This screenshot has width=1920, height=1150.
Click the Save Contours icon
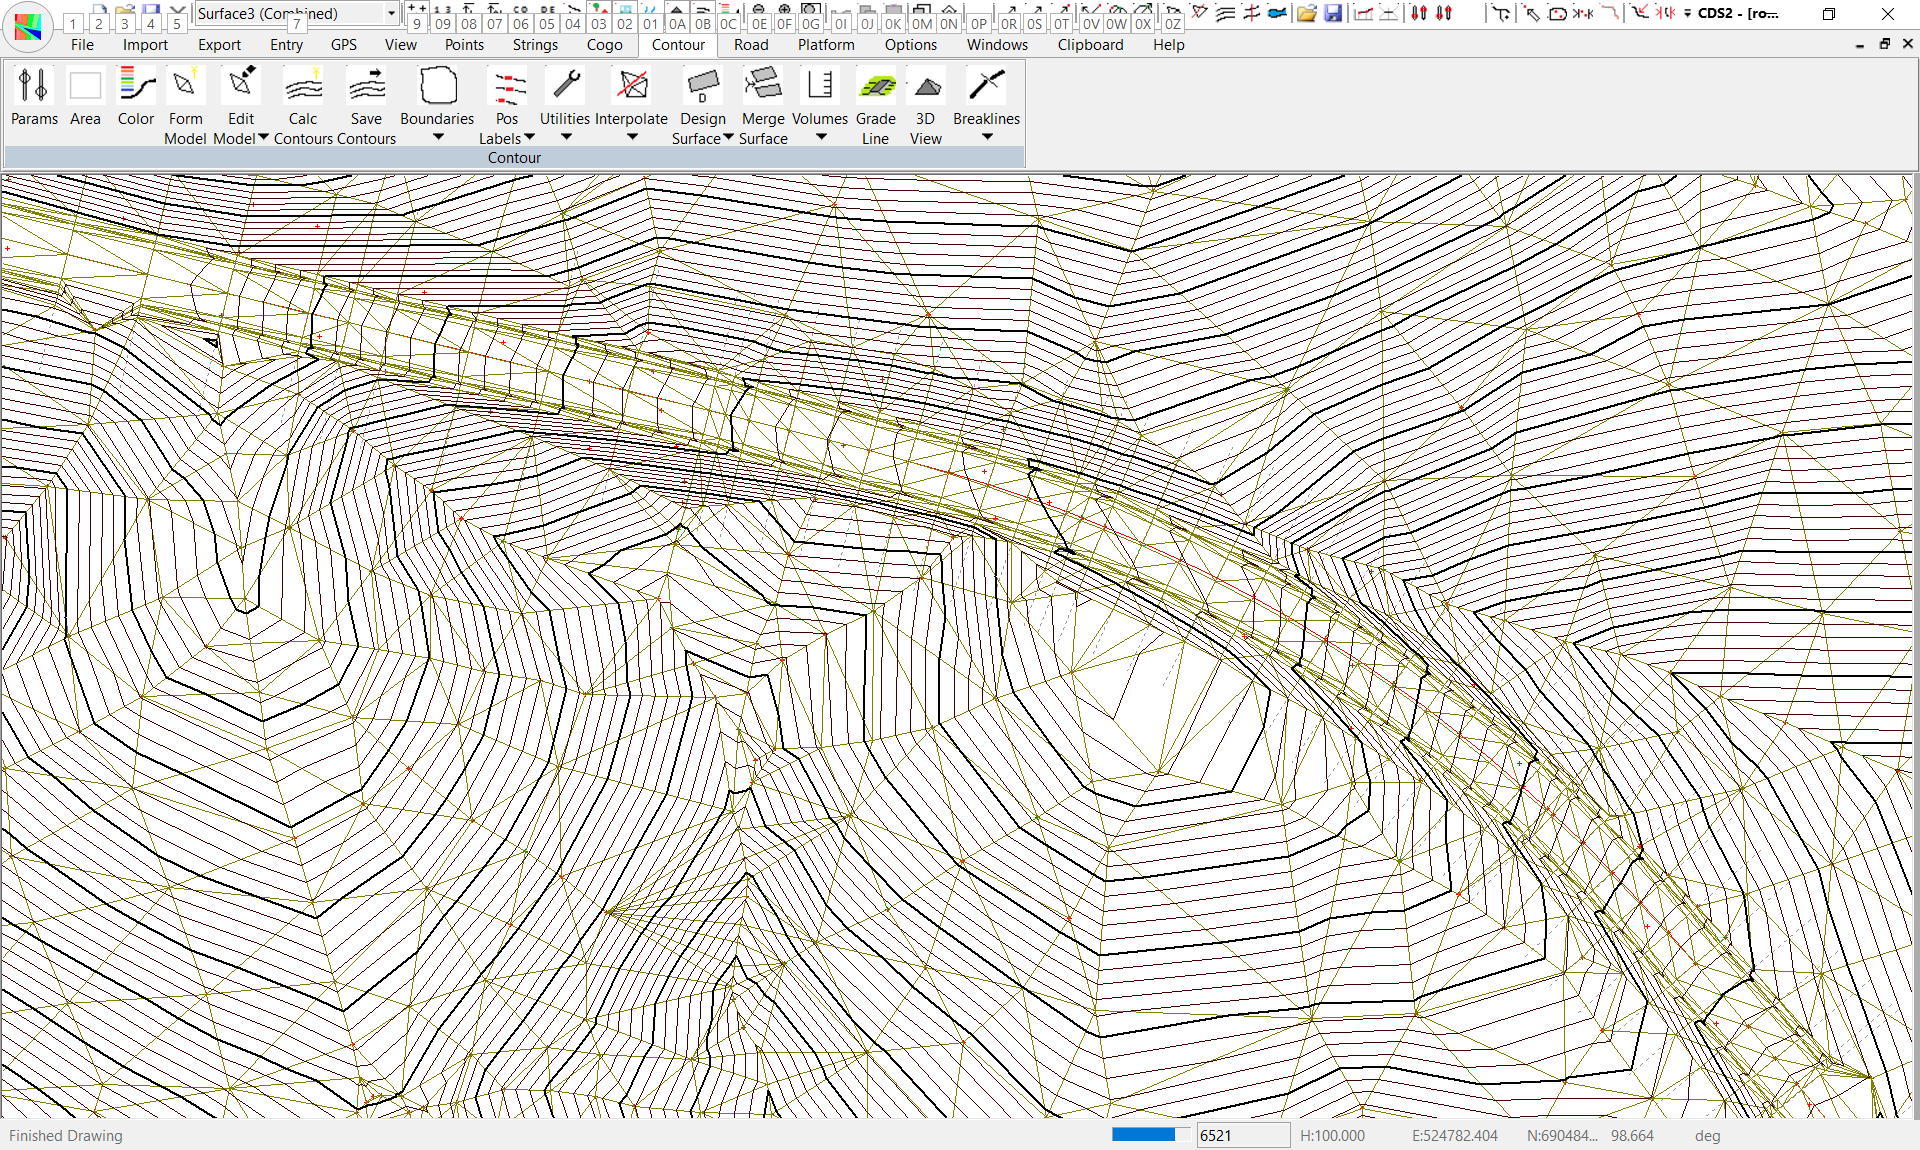click(x=366, y=87)
